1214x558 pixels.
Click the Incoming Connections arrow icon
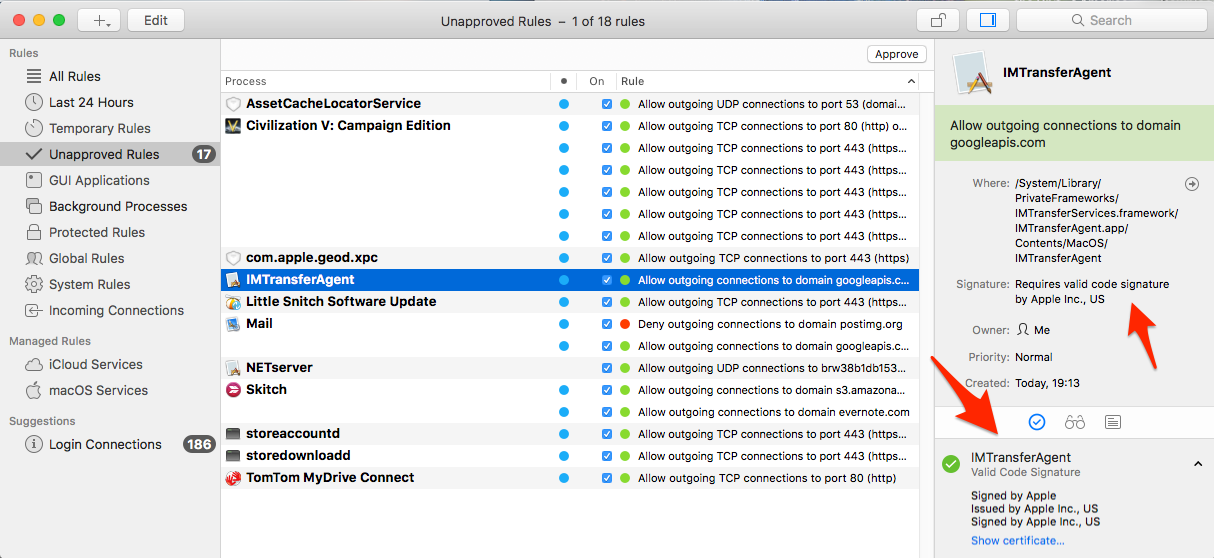click(34, 310)
